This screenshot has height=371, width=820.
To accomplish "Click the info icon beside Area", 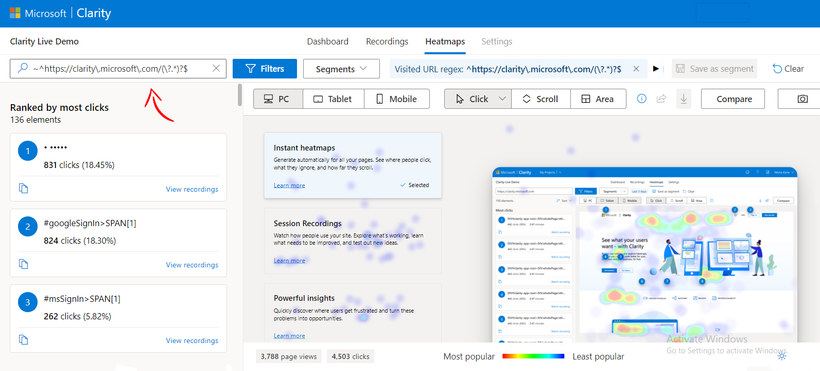I will pyautogui.click(x=642, y=98).
